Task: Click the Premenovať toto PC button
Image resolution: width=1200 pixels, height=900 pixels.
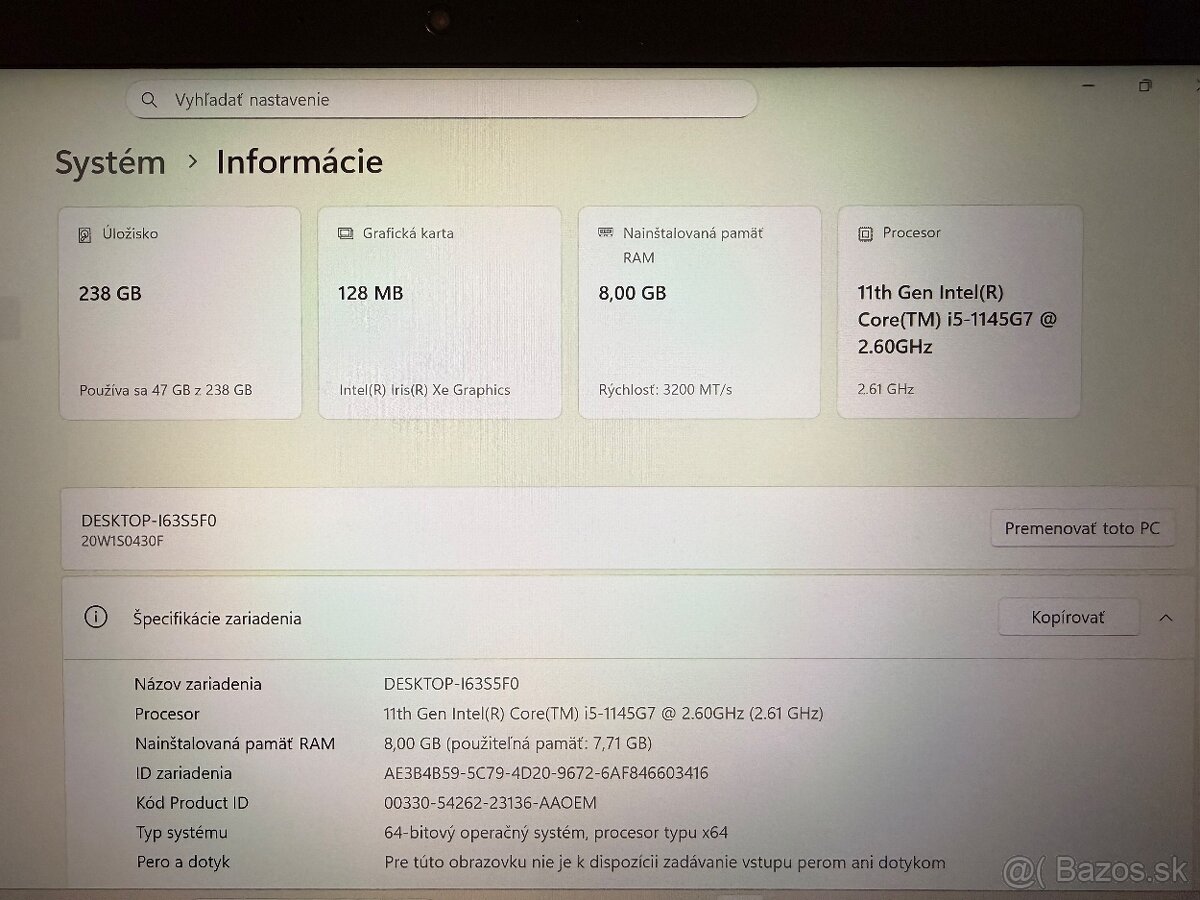Action: coord(1082,528)
